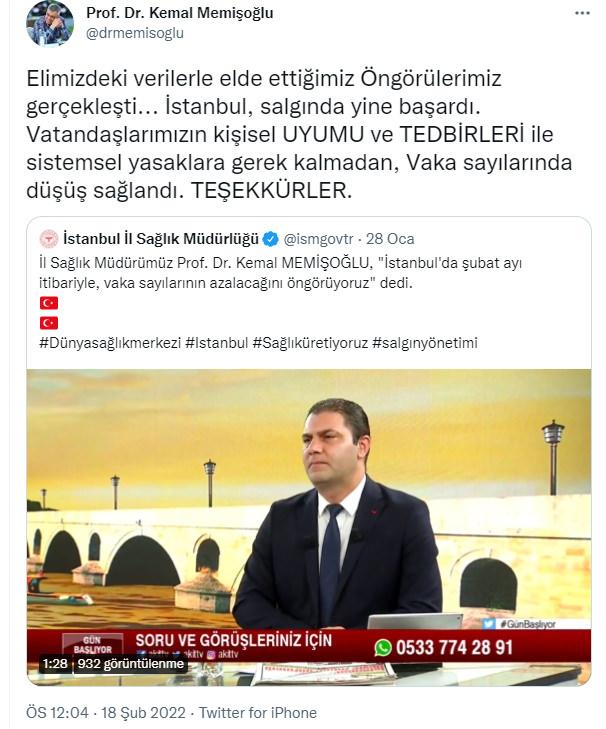This screenshot has width=606, height=729.
Task: Play the embedded video thumbnail
Action: (309, 527)
